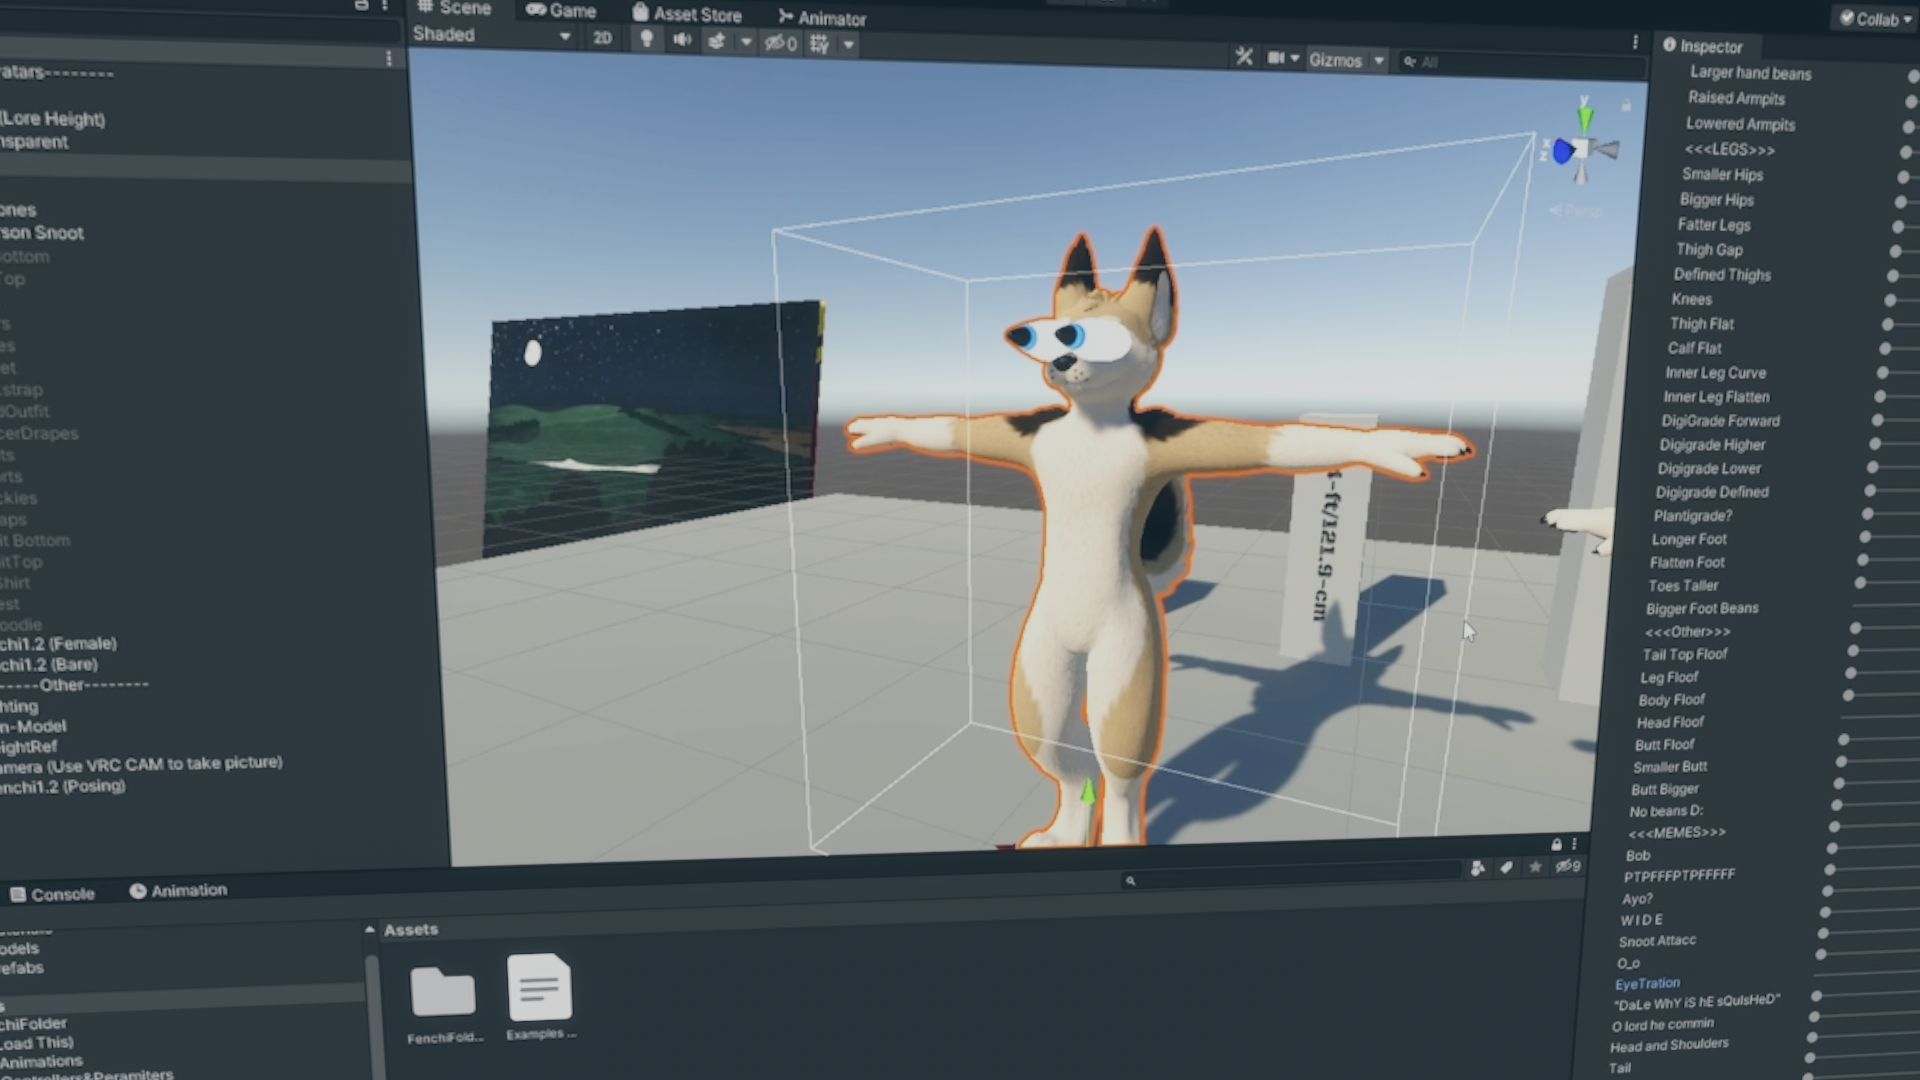
Task: Search by label tag icon in Project
Action: tap(1507, 867)
